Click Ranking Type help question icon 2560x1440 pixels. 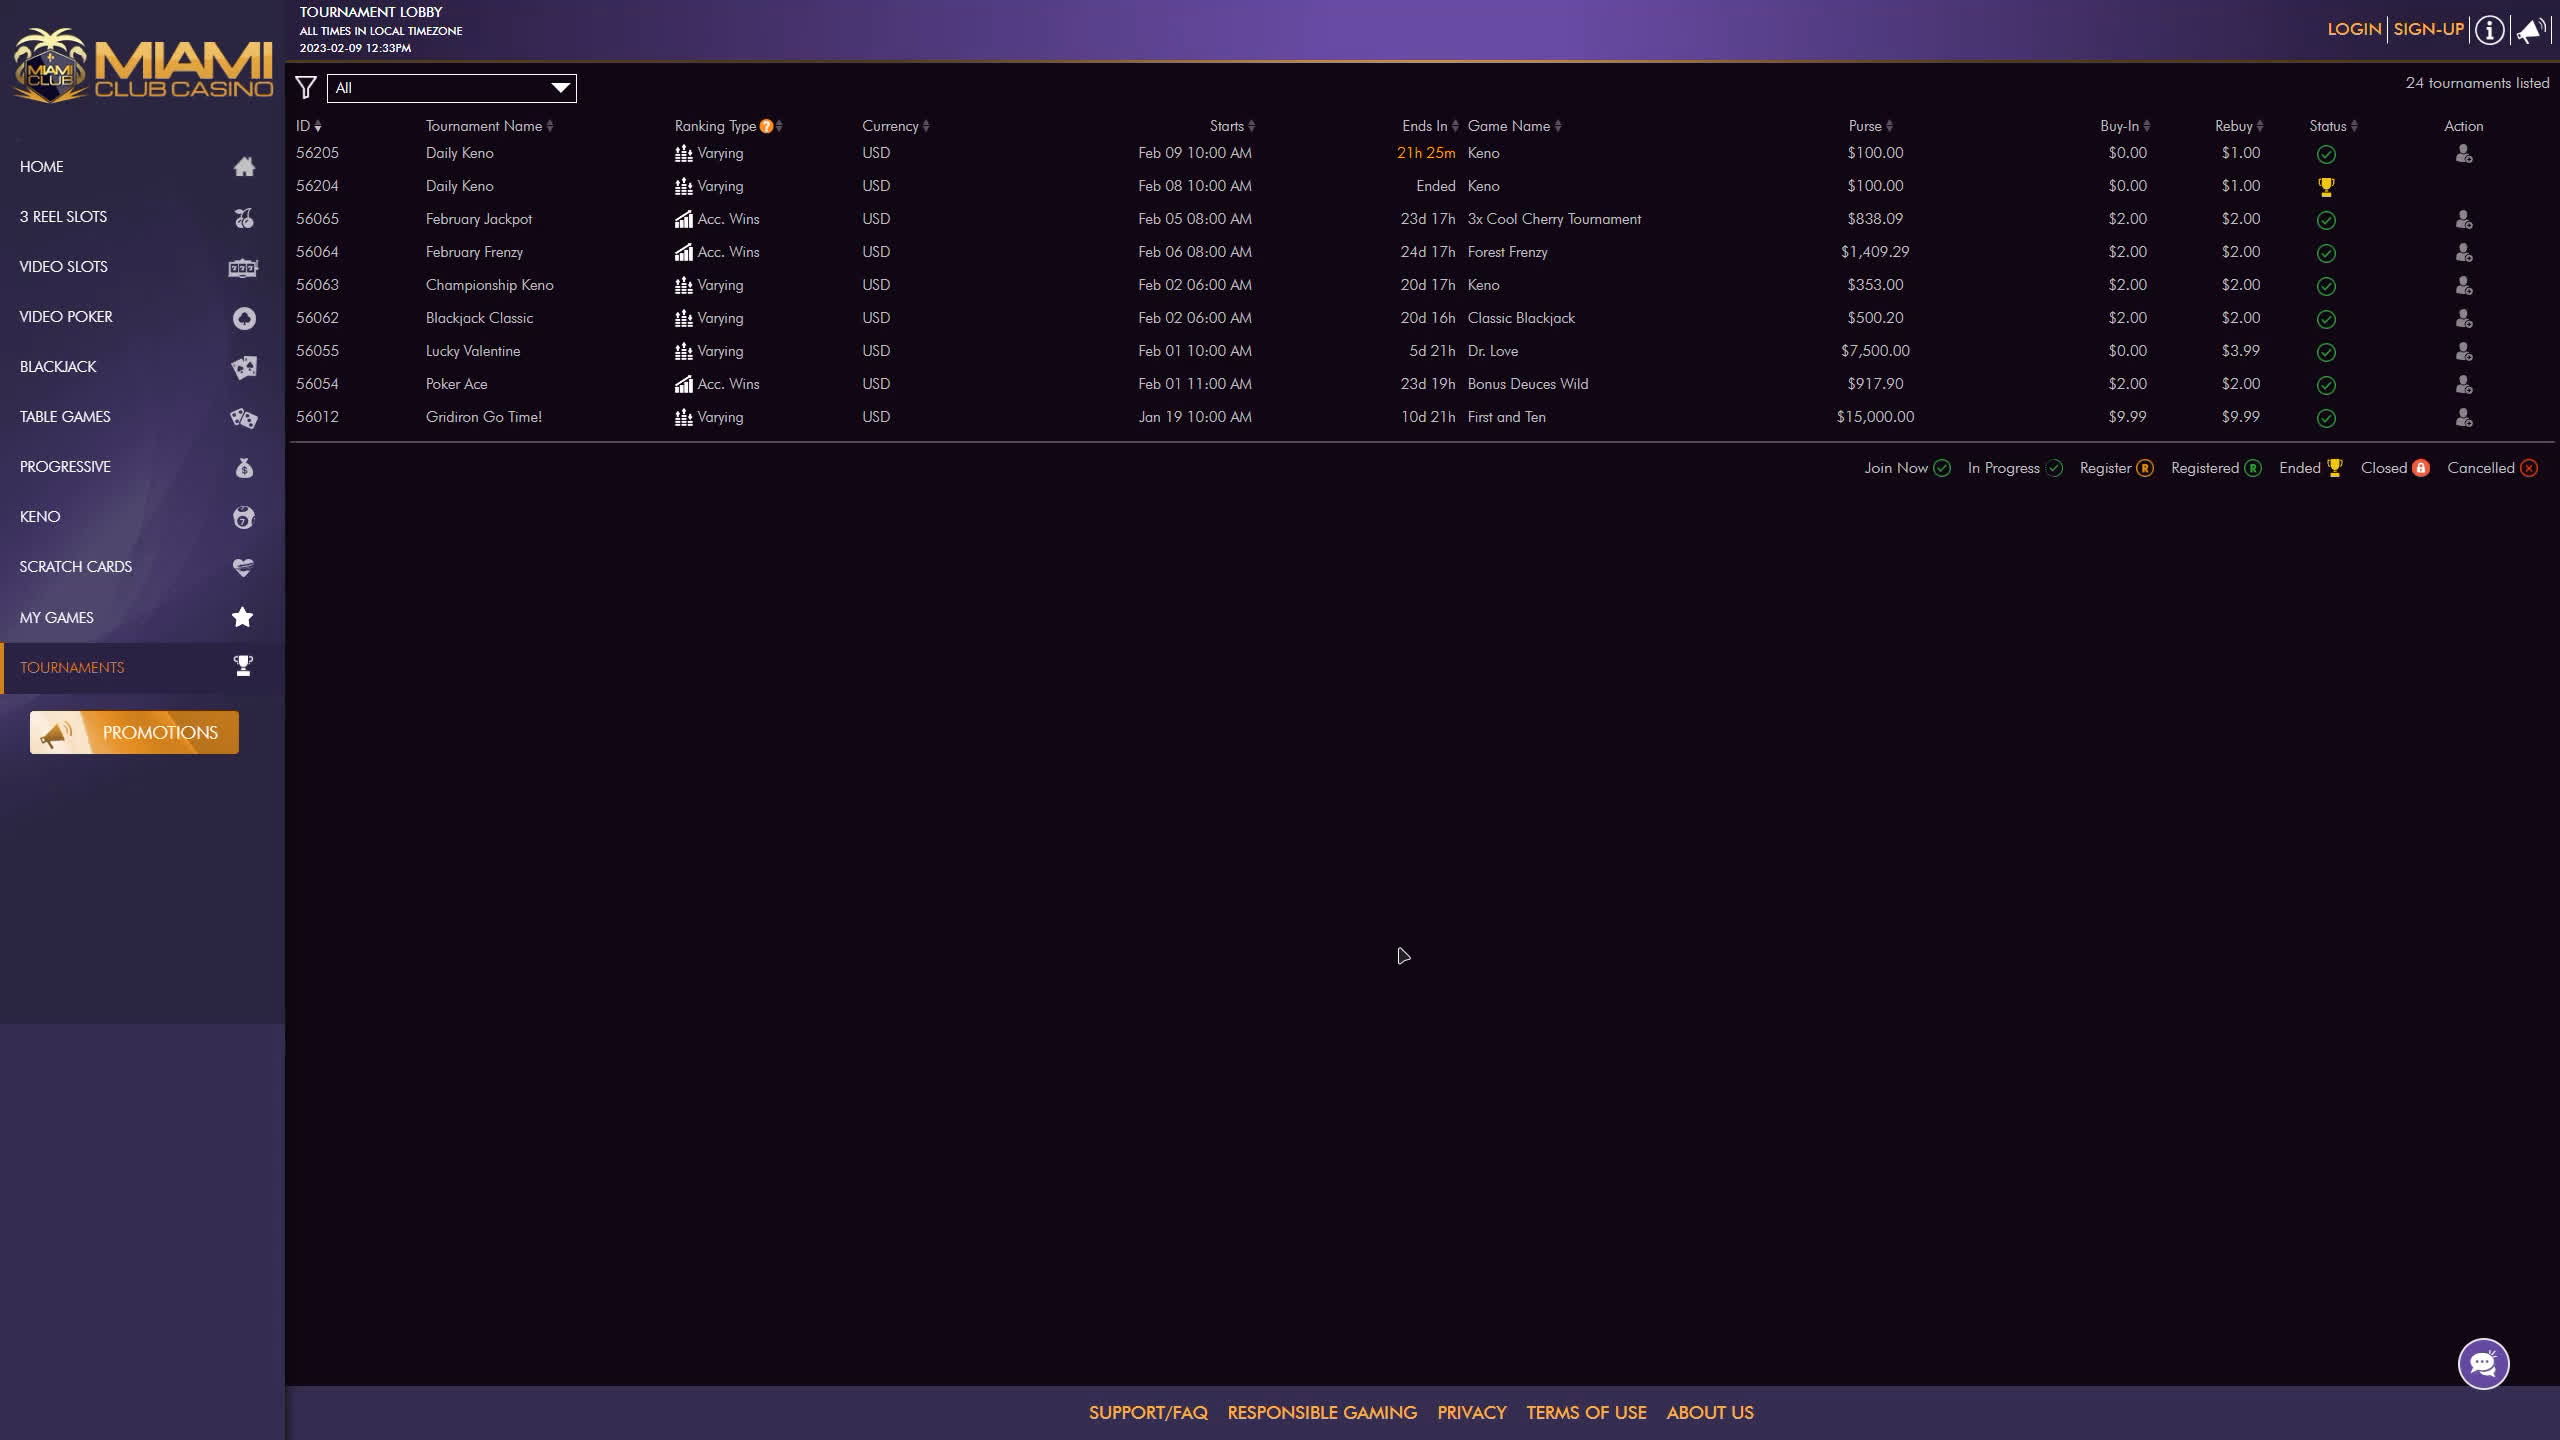point(766,126)
